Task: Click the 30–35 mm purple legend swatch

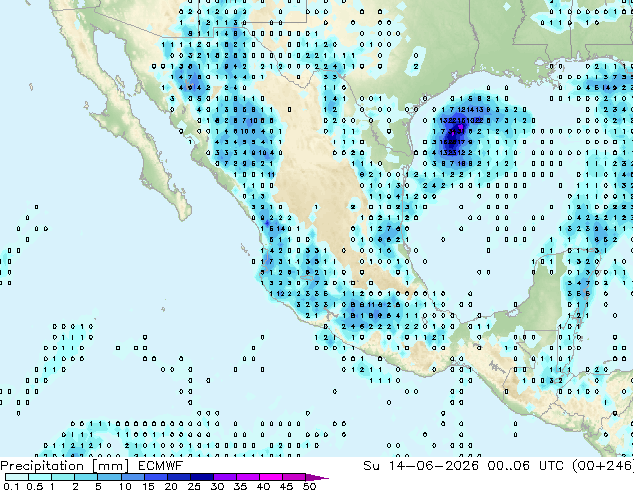Action: pyautogui.click(x=224, y=477)
